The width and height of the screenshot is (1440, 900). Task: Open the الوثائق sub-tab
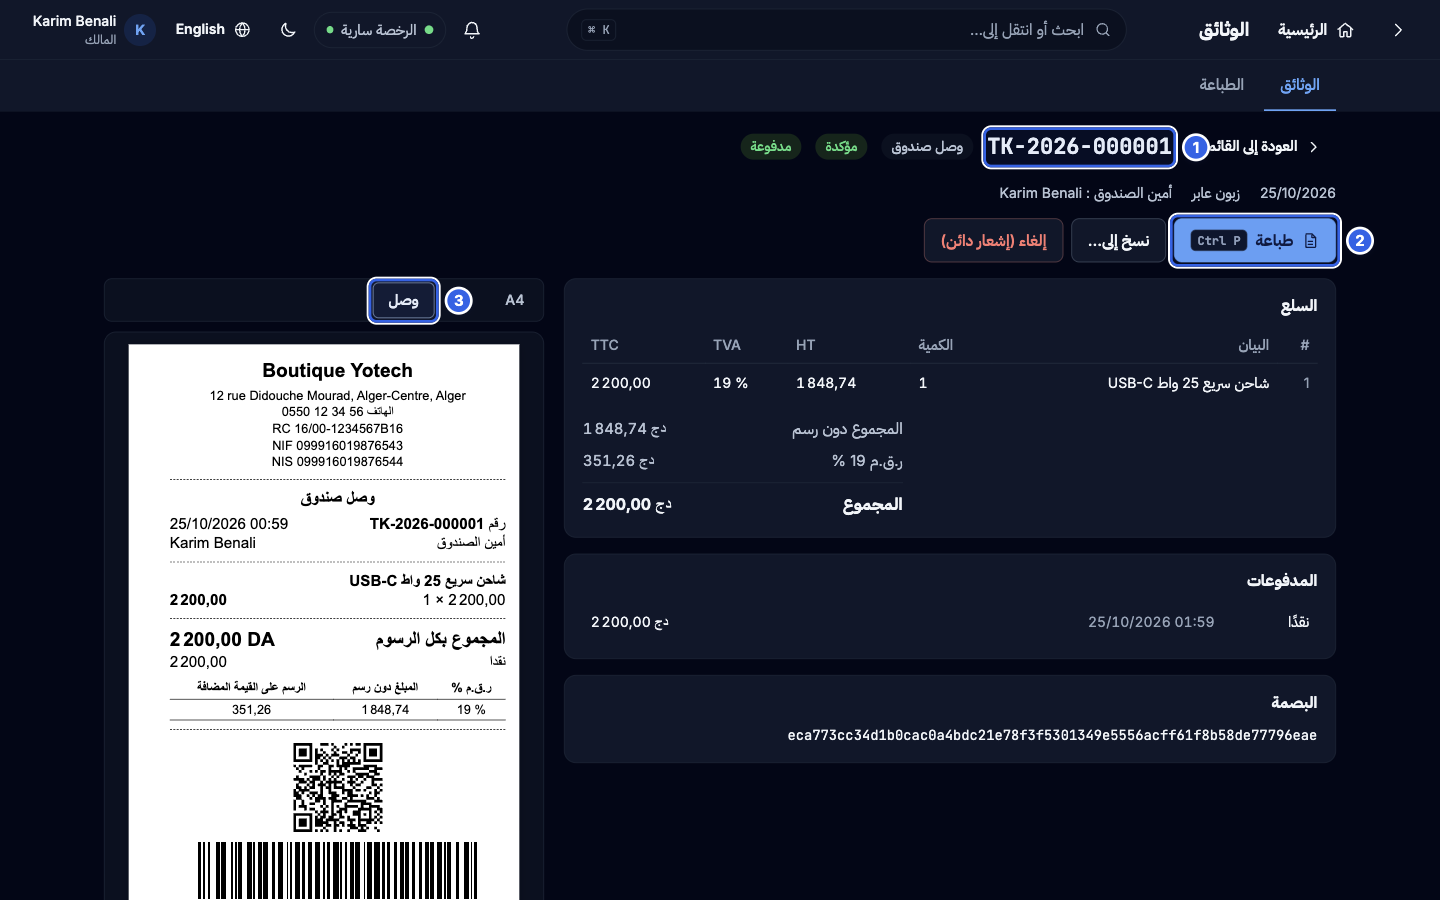[1300, 85]
